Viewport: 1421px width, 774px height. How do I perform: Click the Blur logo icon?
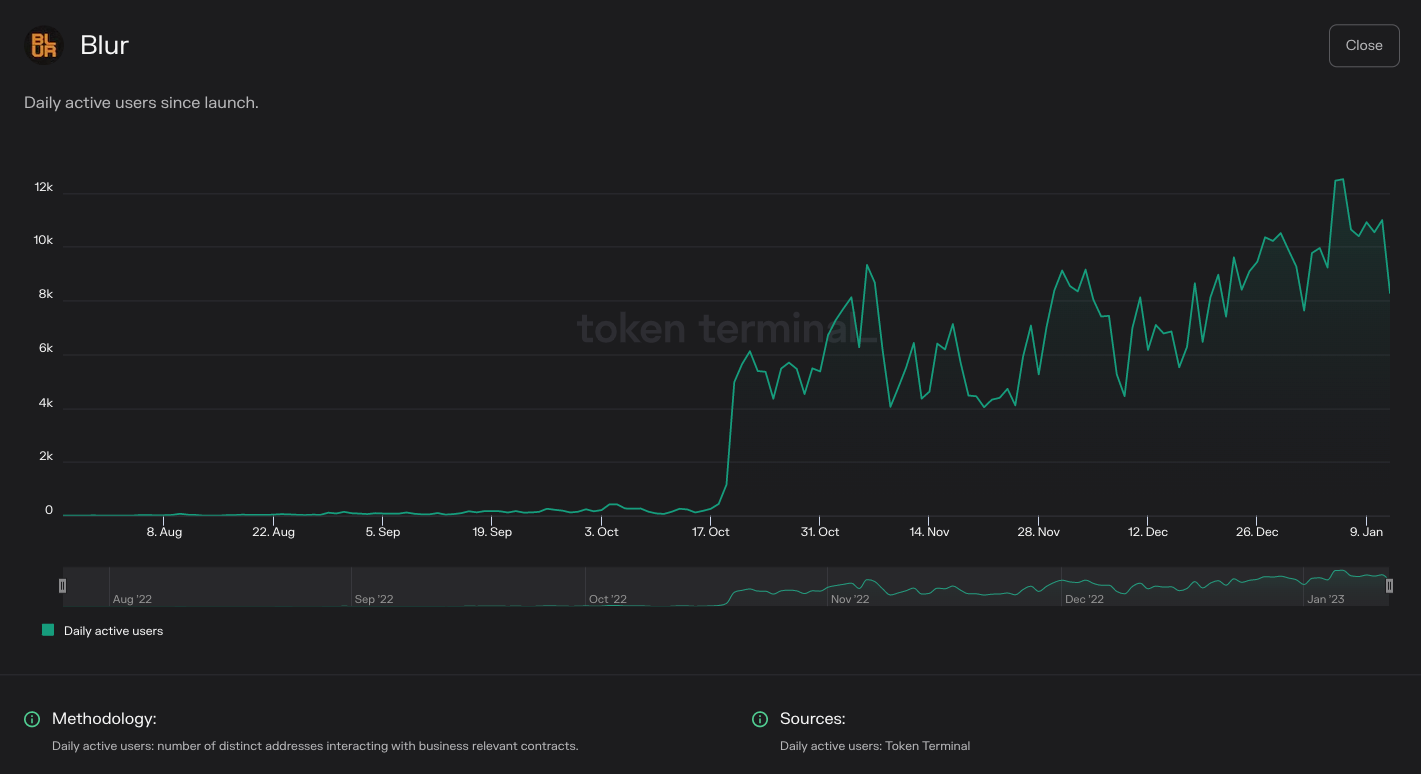click(42, 44)
